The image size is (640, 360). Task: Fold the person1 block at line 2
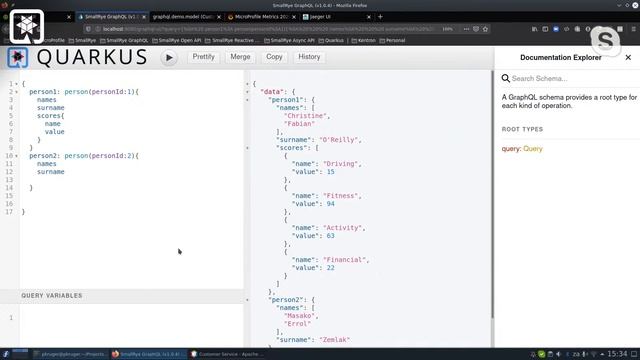click(x=16, y=92)
